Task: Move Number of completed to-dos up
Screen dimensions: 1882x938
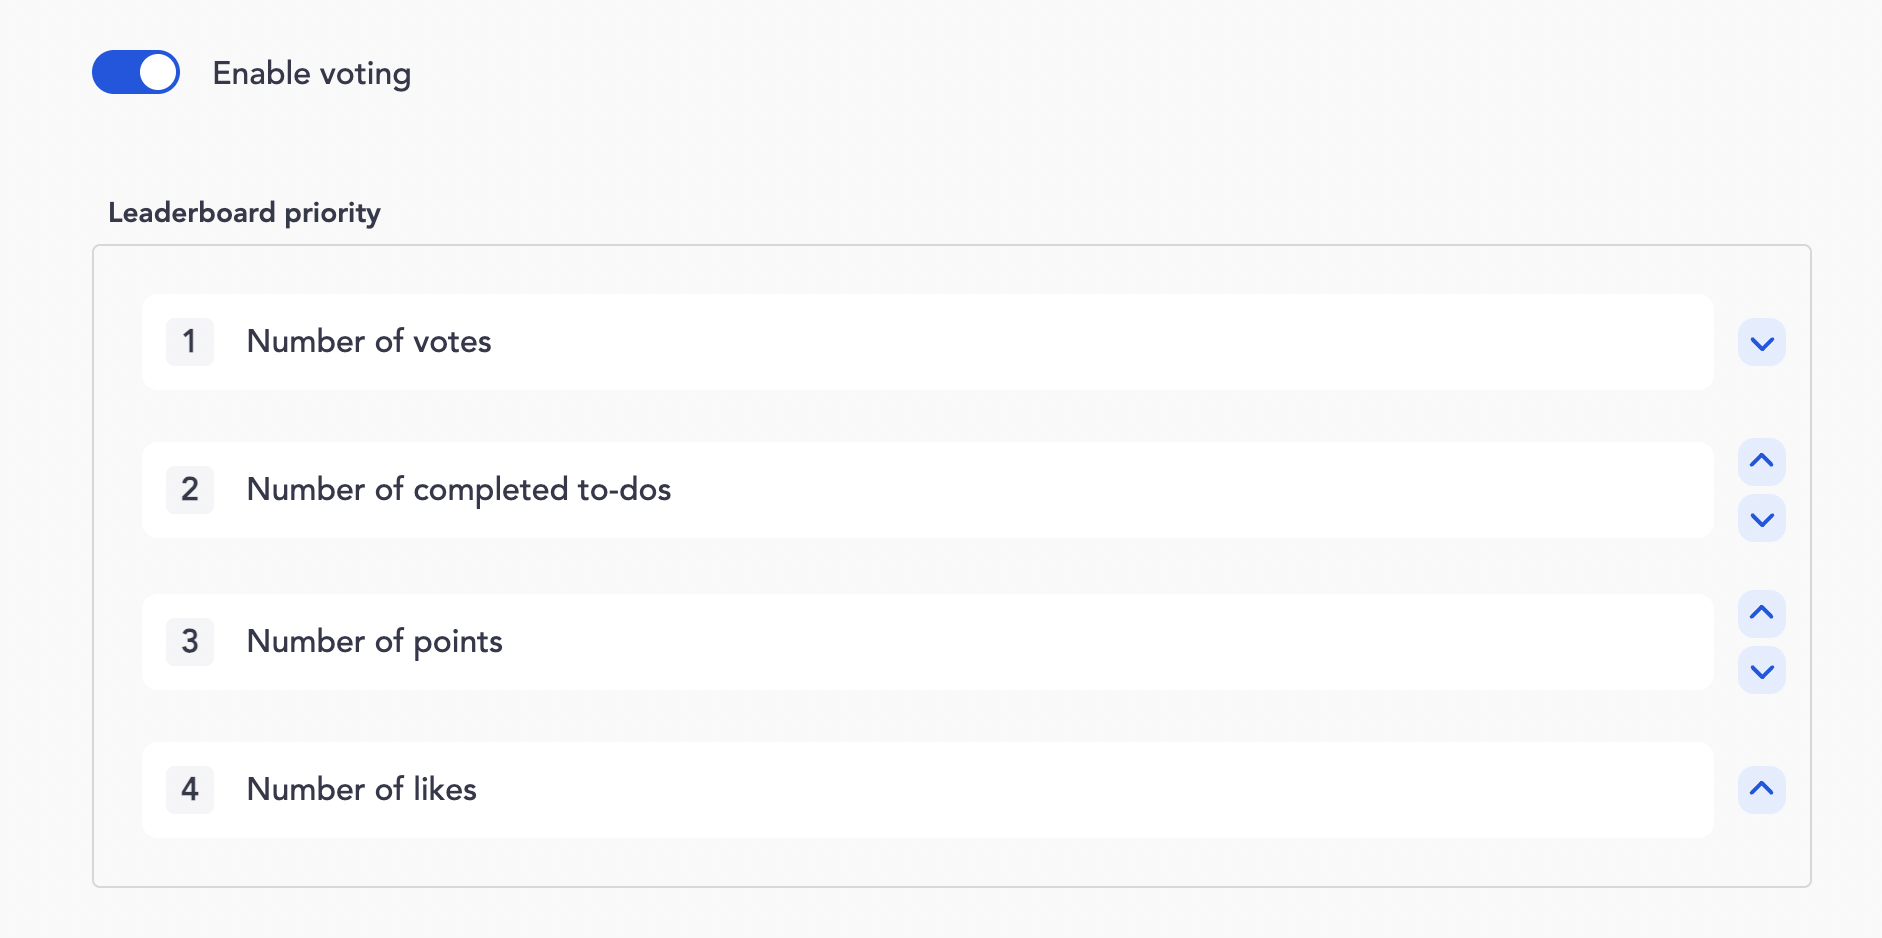Action: (1761, 461)
